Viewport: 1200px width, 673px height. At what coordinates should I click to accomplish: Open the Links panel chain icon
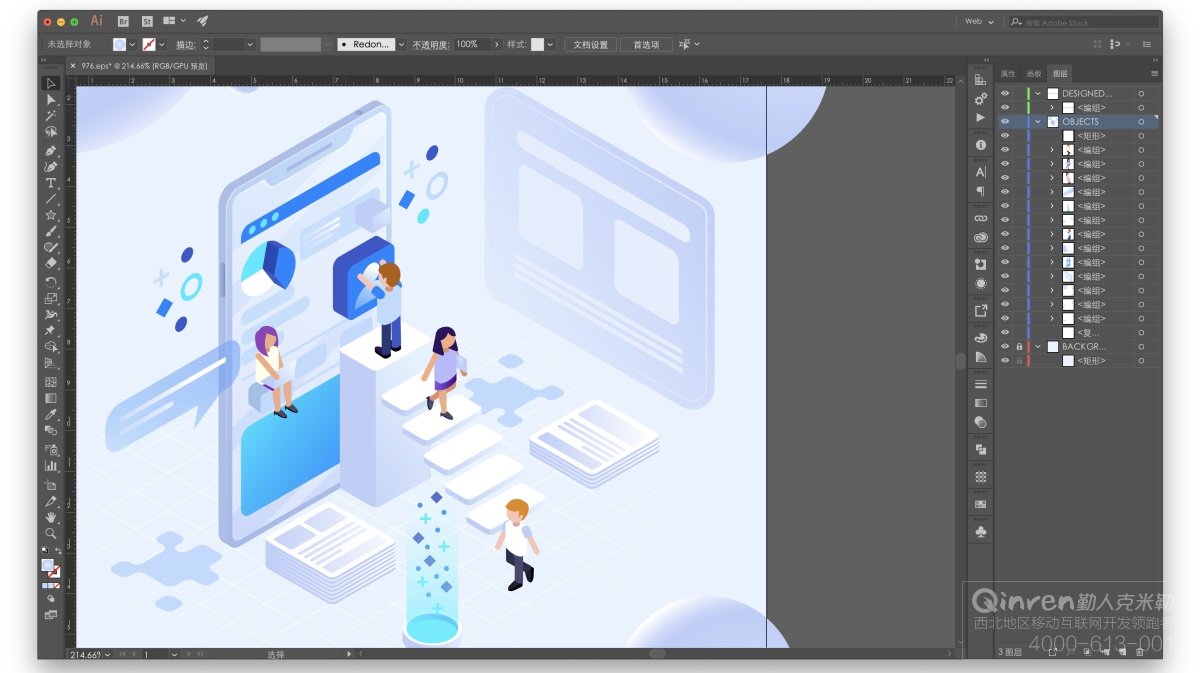click(x=981, y=218)
